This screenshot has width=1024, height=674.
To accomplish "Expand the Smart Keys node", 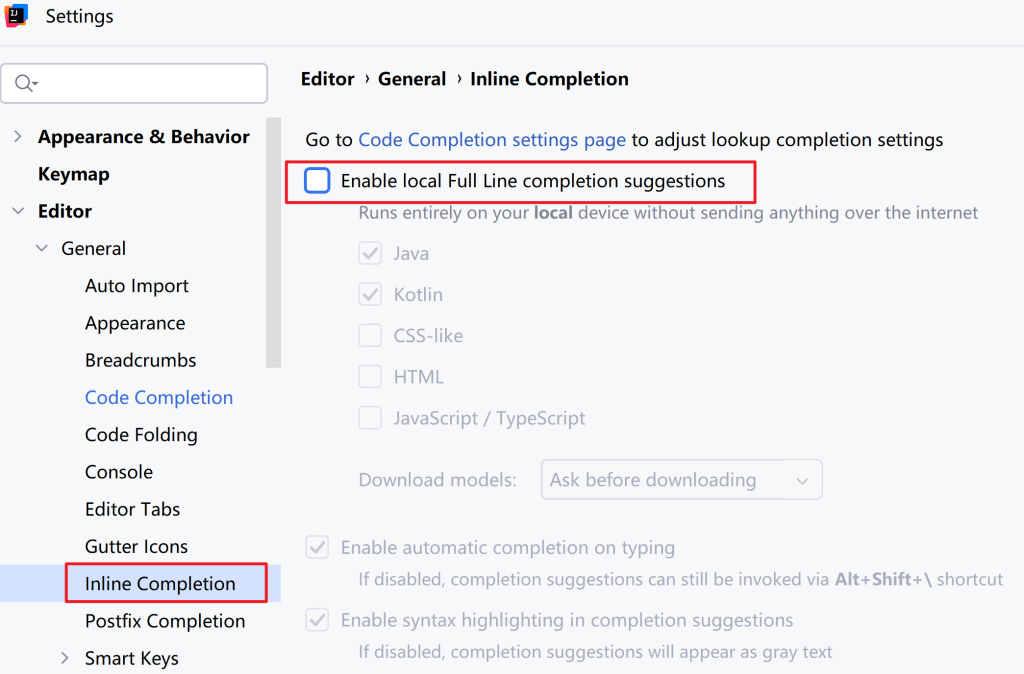I will coord(66,658).
